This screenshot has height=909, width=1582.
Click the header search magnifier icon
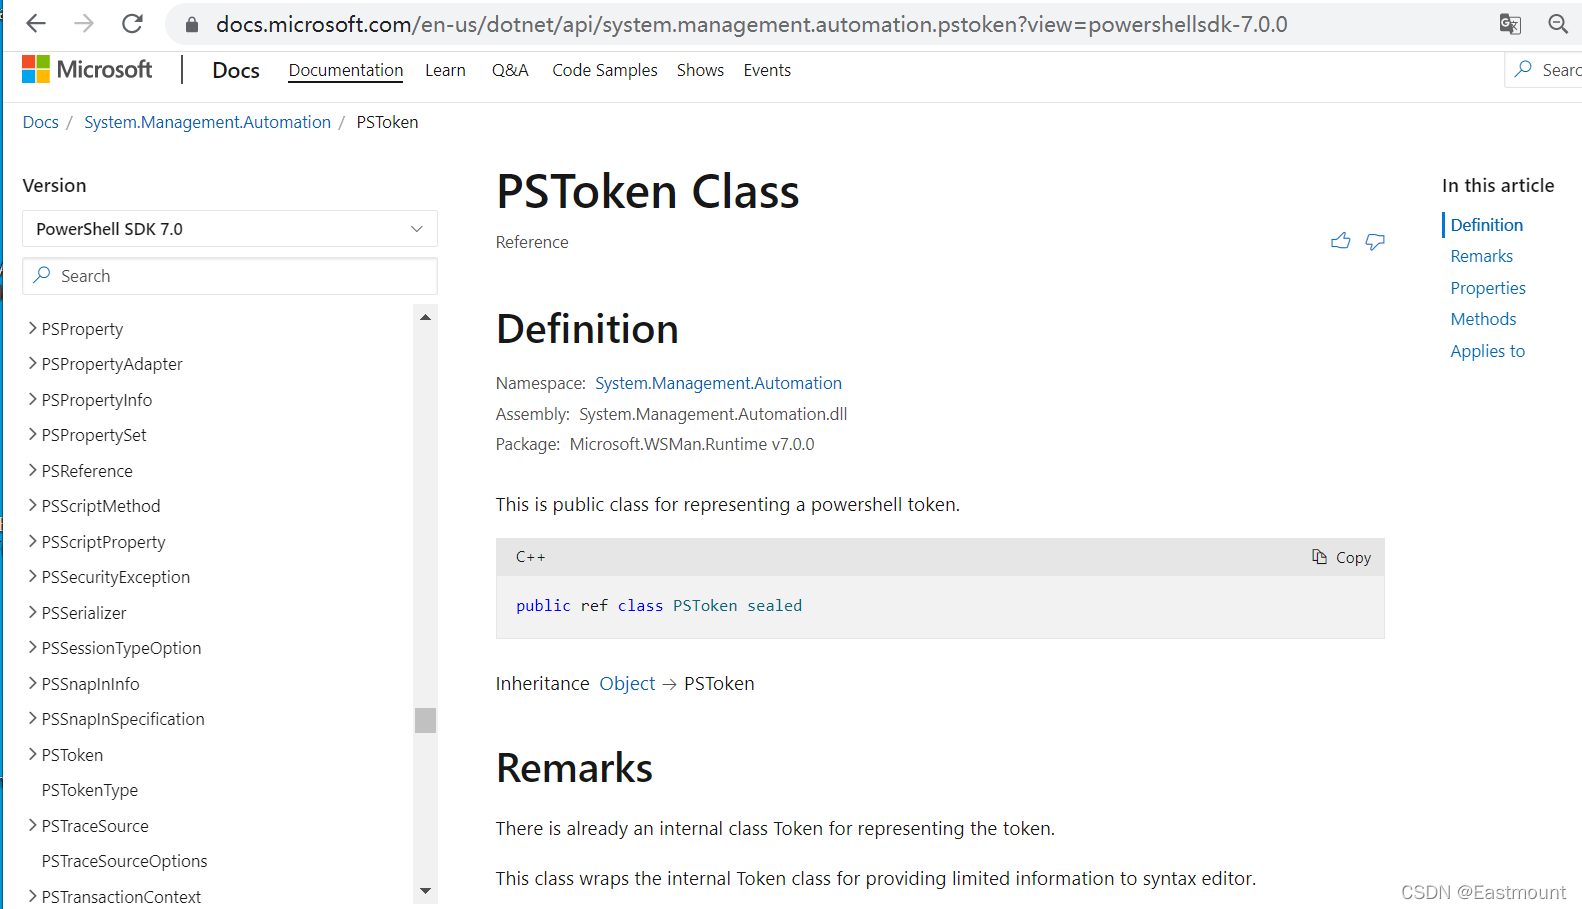(1524, 69)
